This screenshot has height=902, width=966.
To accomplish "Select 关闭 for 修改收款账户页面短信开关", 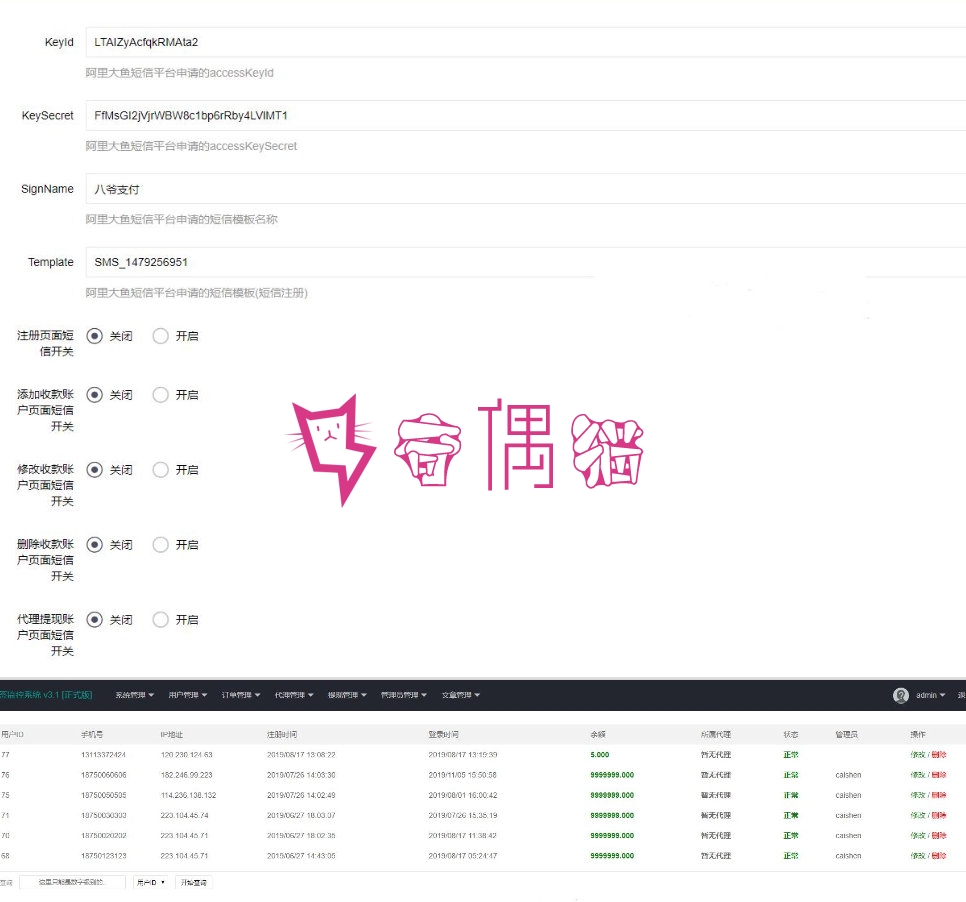I will pos(94,470).
